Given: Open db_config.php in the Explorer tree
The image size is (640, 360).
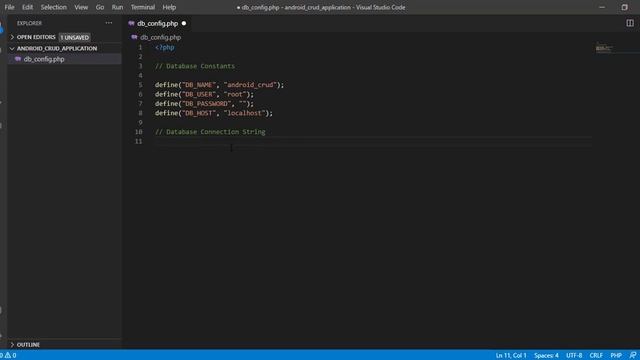Looking at the screenshot, I should click(x=65, y=59).
